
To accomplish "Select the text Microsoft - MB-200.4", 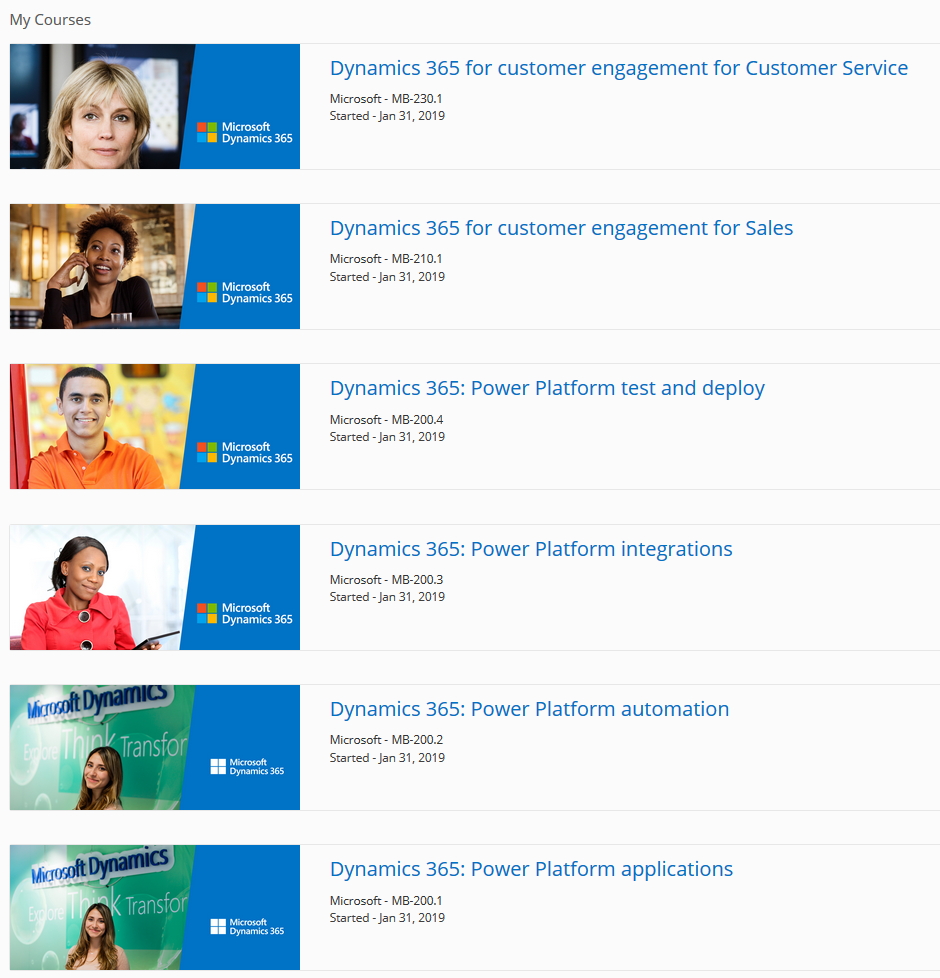I will (387, 420).
